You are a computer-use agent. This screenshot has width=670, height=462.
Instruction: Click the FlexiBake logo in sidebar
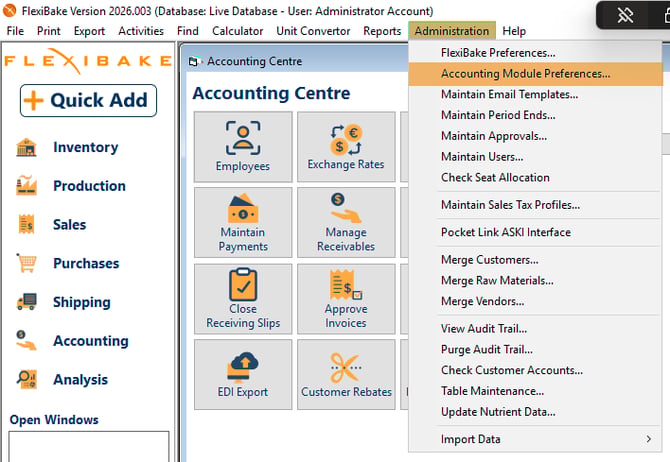tap(88, 61)
